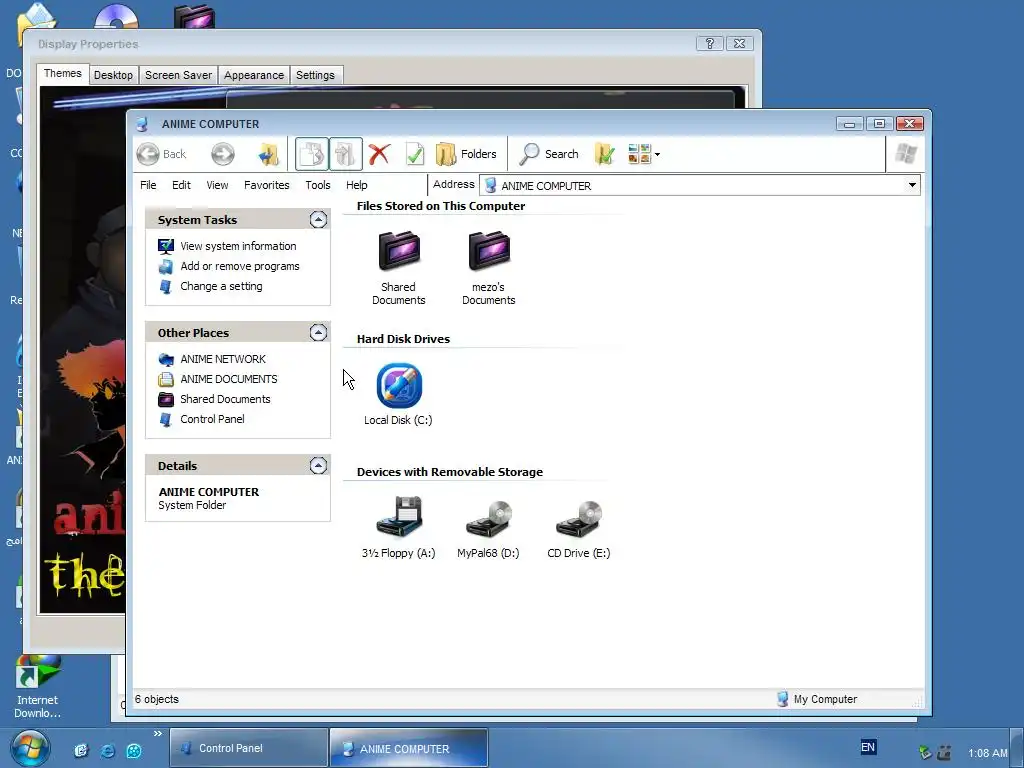Open the Tools menu
The width and height of the screenshot is (1024, 768).
click(x=318, y=185)
